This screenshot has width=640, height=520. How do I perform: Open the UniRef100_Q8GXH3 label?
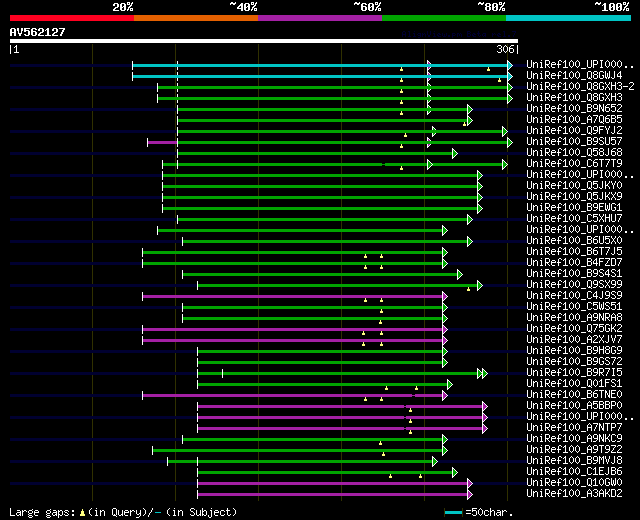coord(574,97)
